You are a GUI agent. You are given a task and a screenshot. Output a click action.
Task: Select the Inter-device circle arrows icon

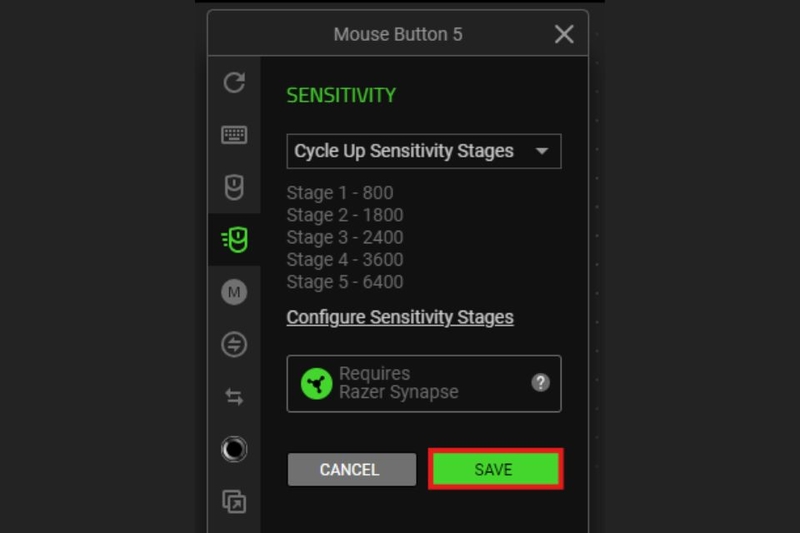coord(234,344)
